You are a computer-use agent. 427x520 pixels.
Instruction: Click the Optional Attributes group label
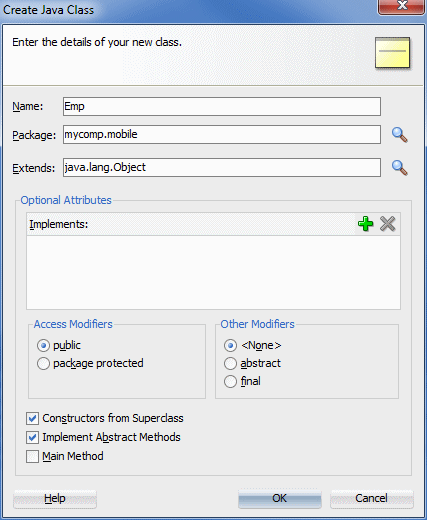coord(66,200)
